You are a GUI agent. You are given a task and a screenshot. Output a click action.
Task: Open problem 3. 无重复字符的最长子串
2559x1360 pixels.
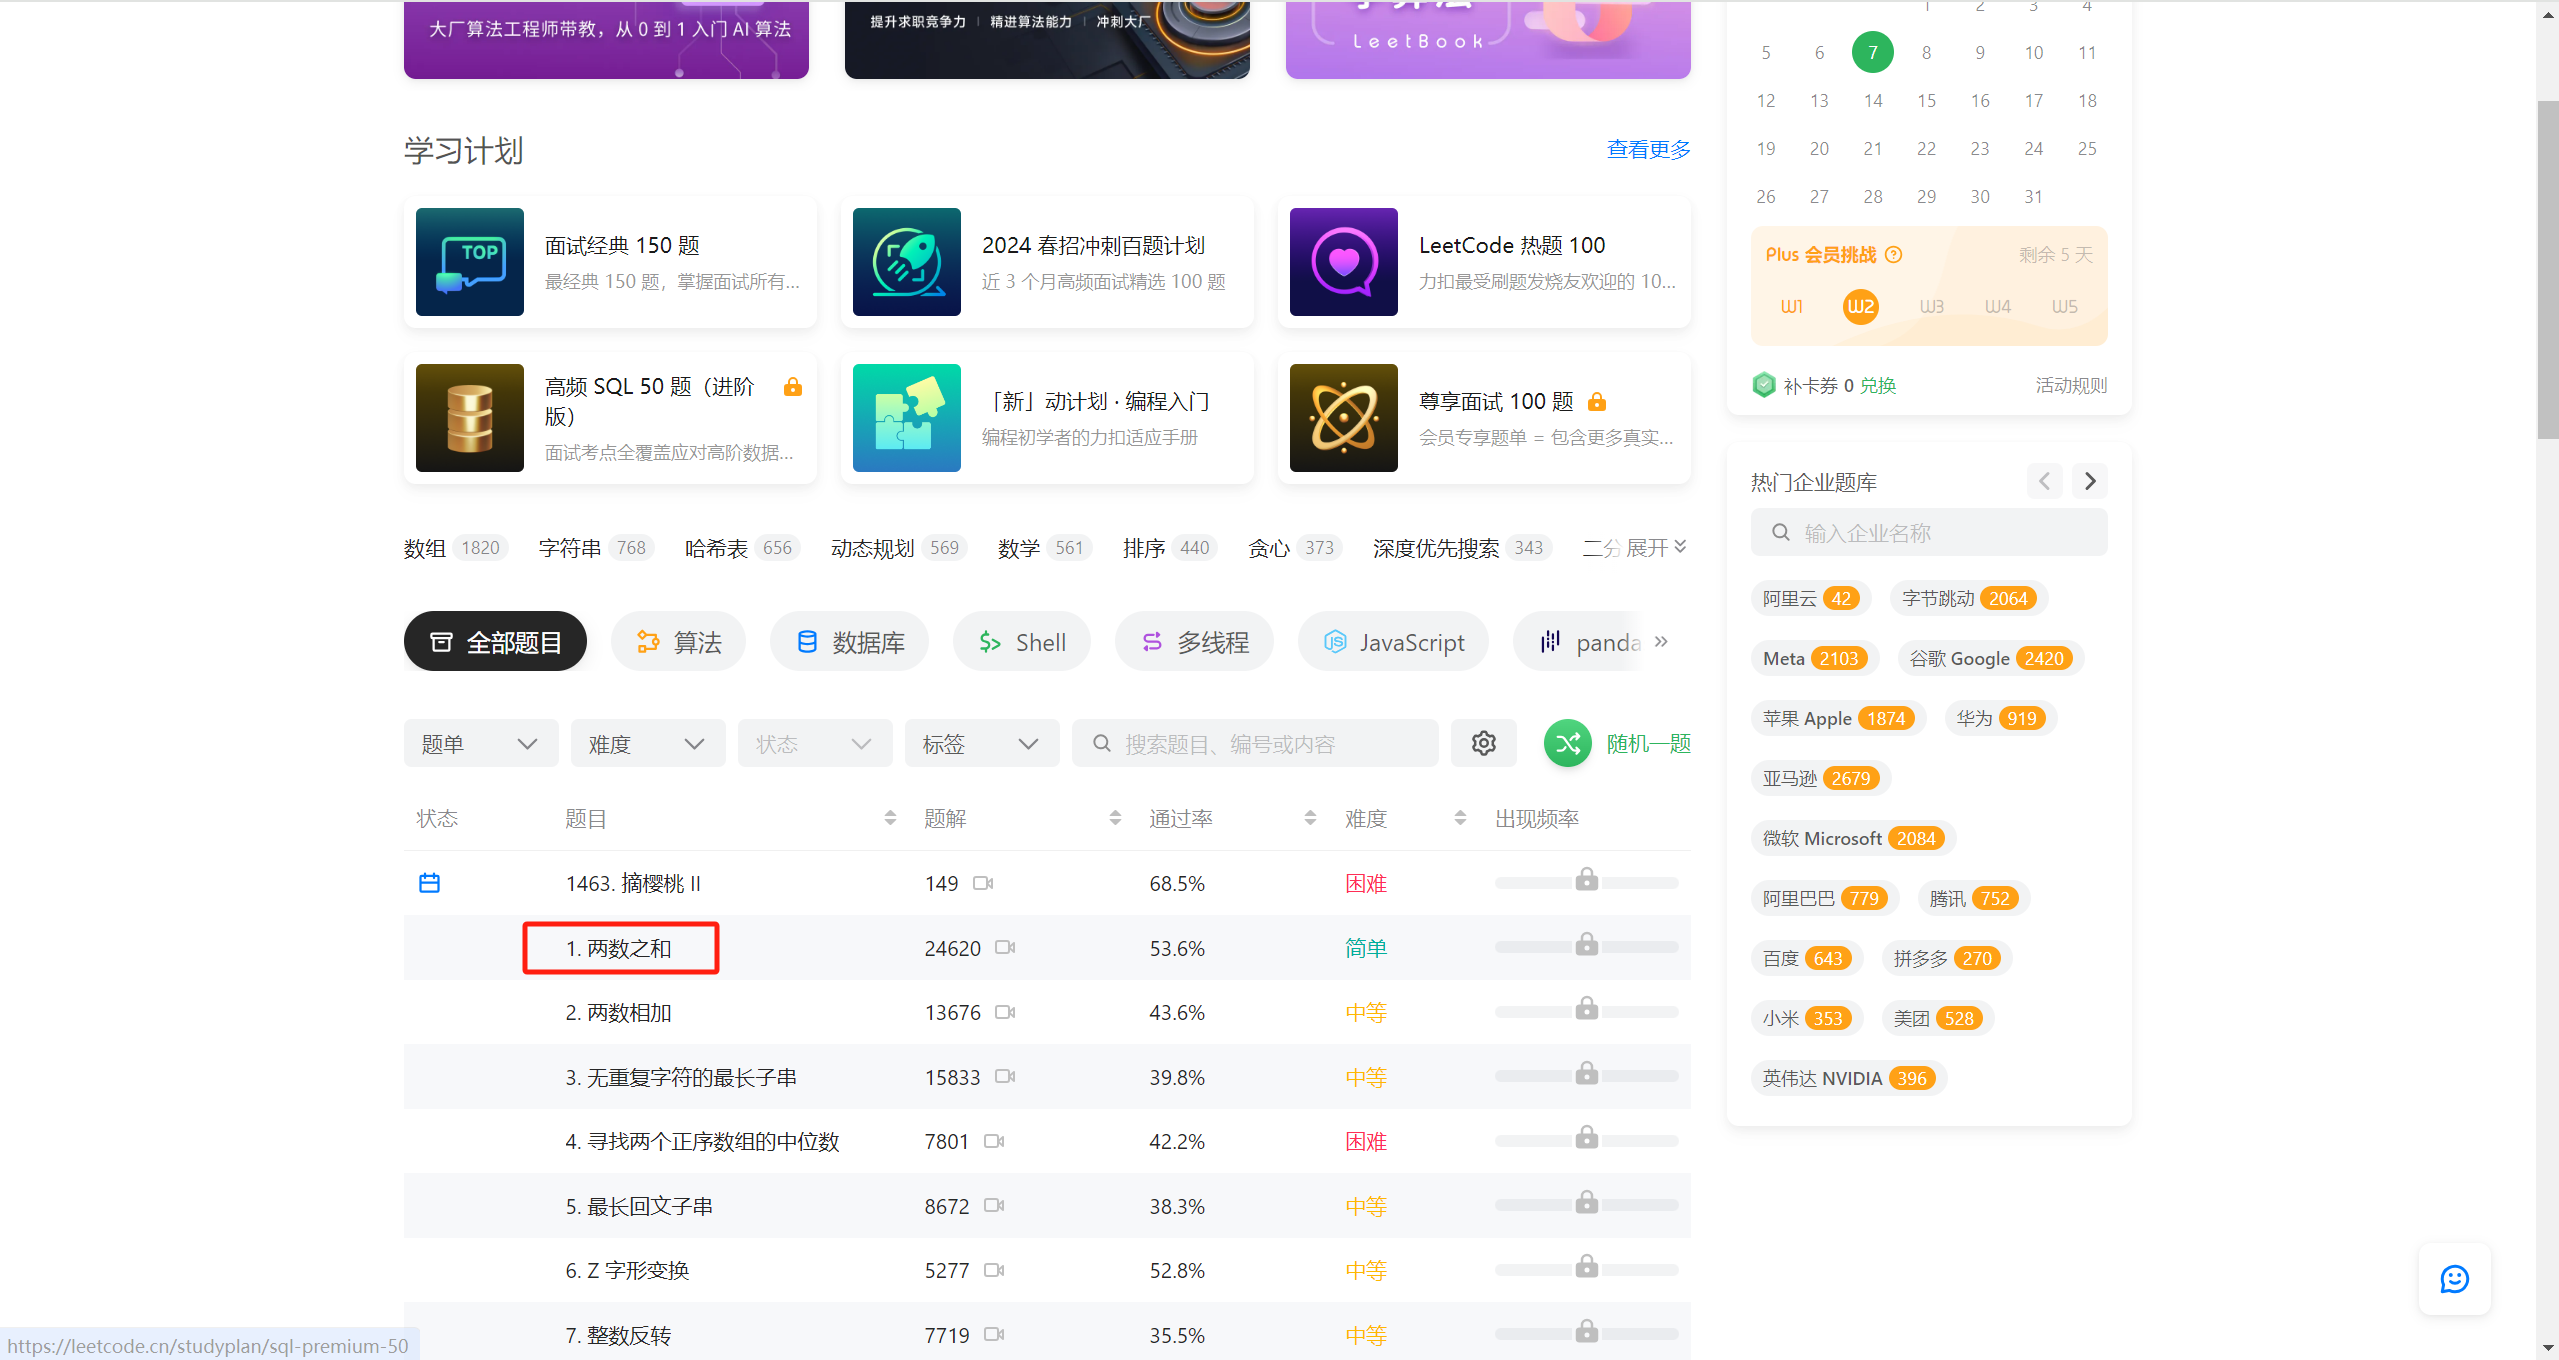click(x=681, y=1077)
